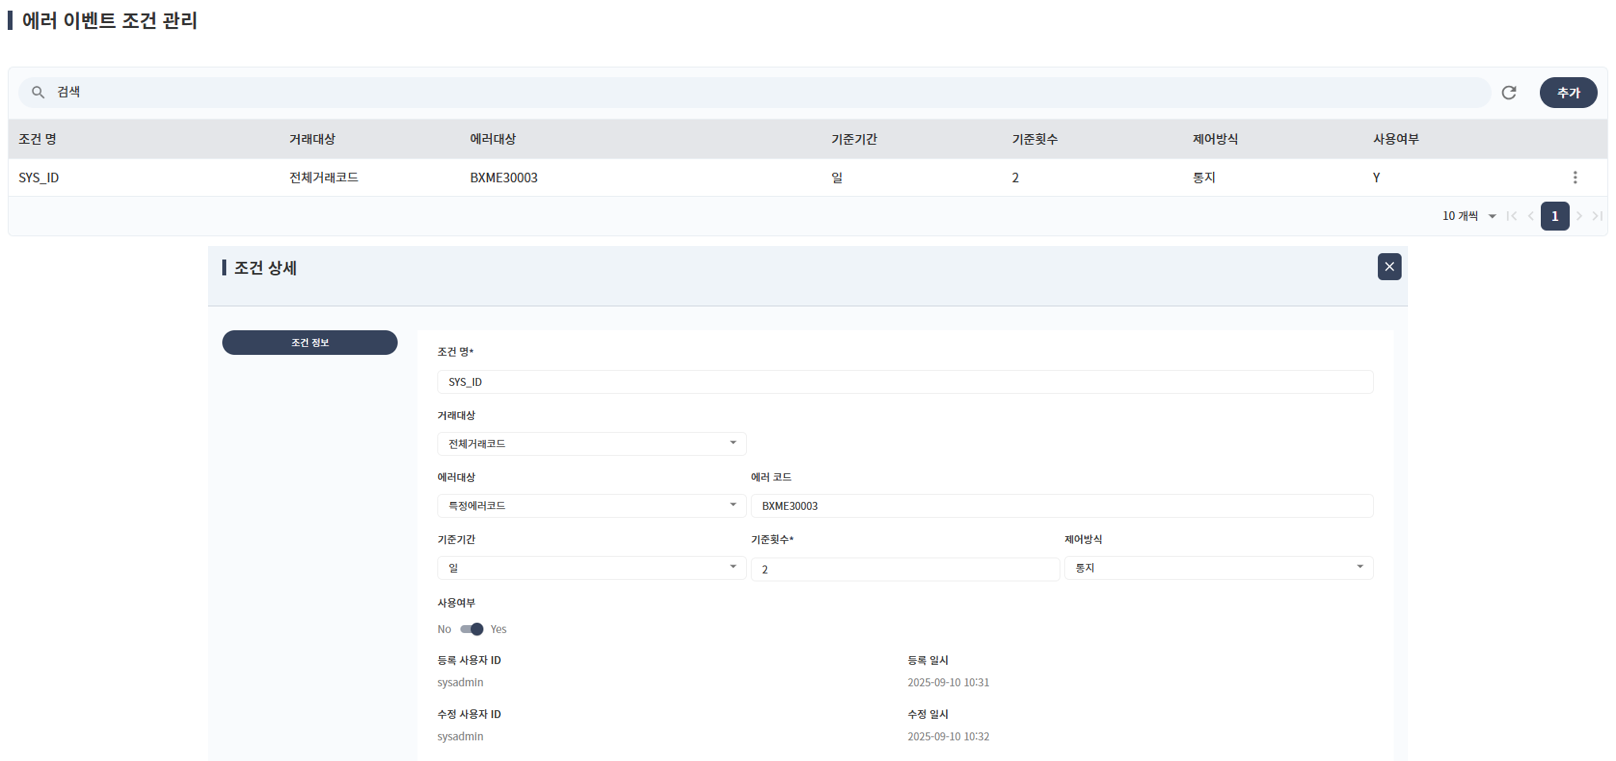Click the refresh icon beside the search bar
This screenshot has height=761, width=1616.
click(1509, 92)
